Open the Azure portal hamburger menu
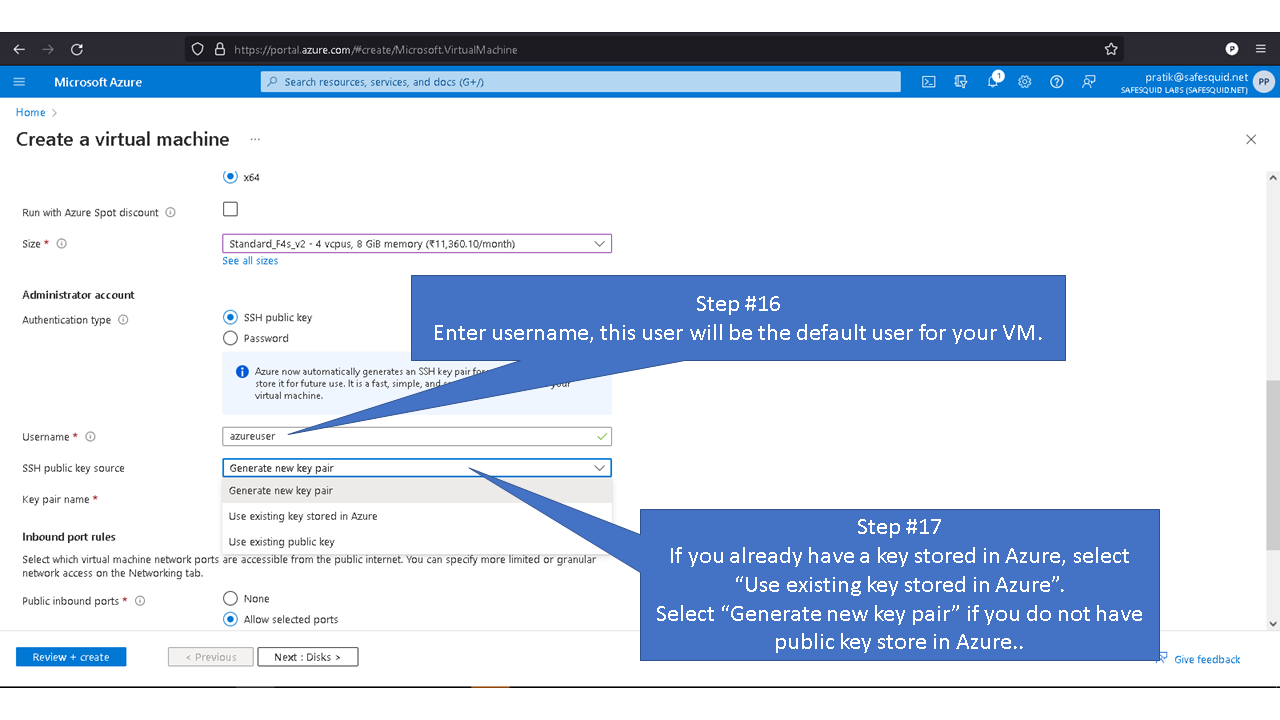This screenshot has height=720, width=1280. pyautogui.click(x=19, y=82)
